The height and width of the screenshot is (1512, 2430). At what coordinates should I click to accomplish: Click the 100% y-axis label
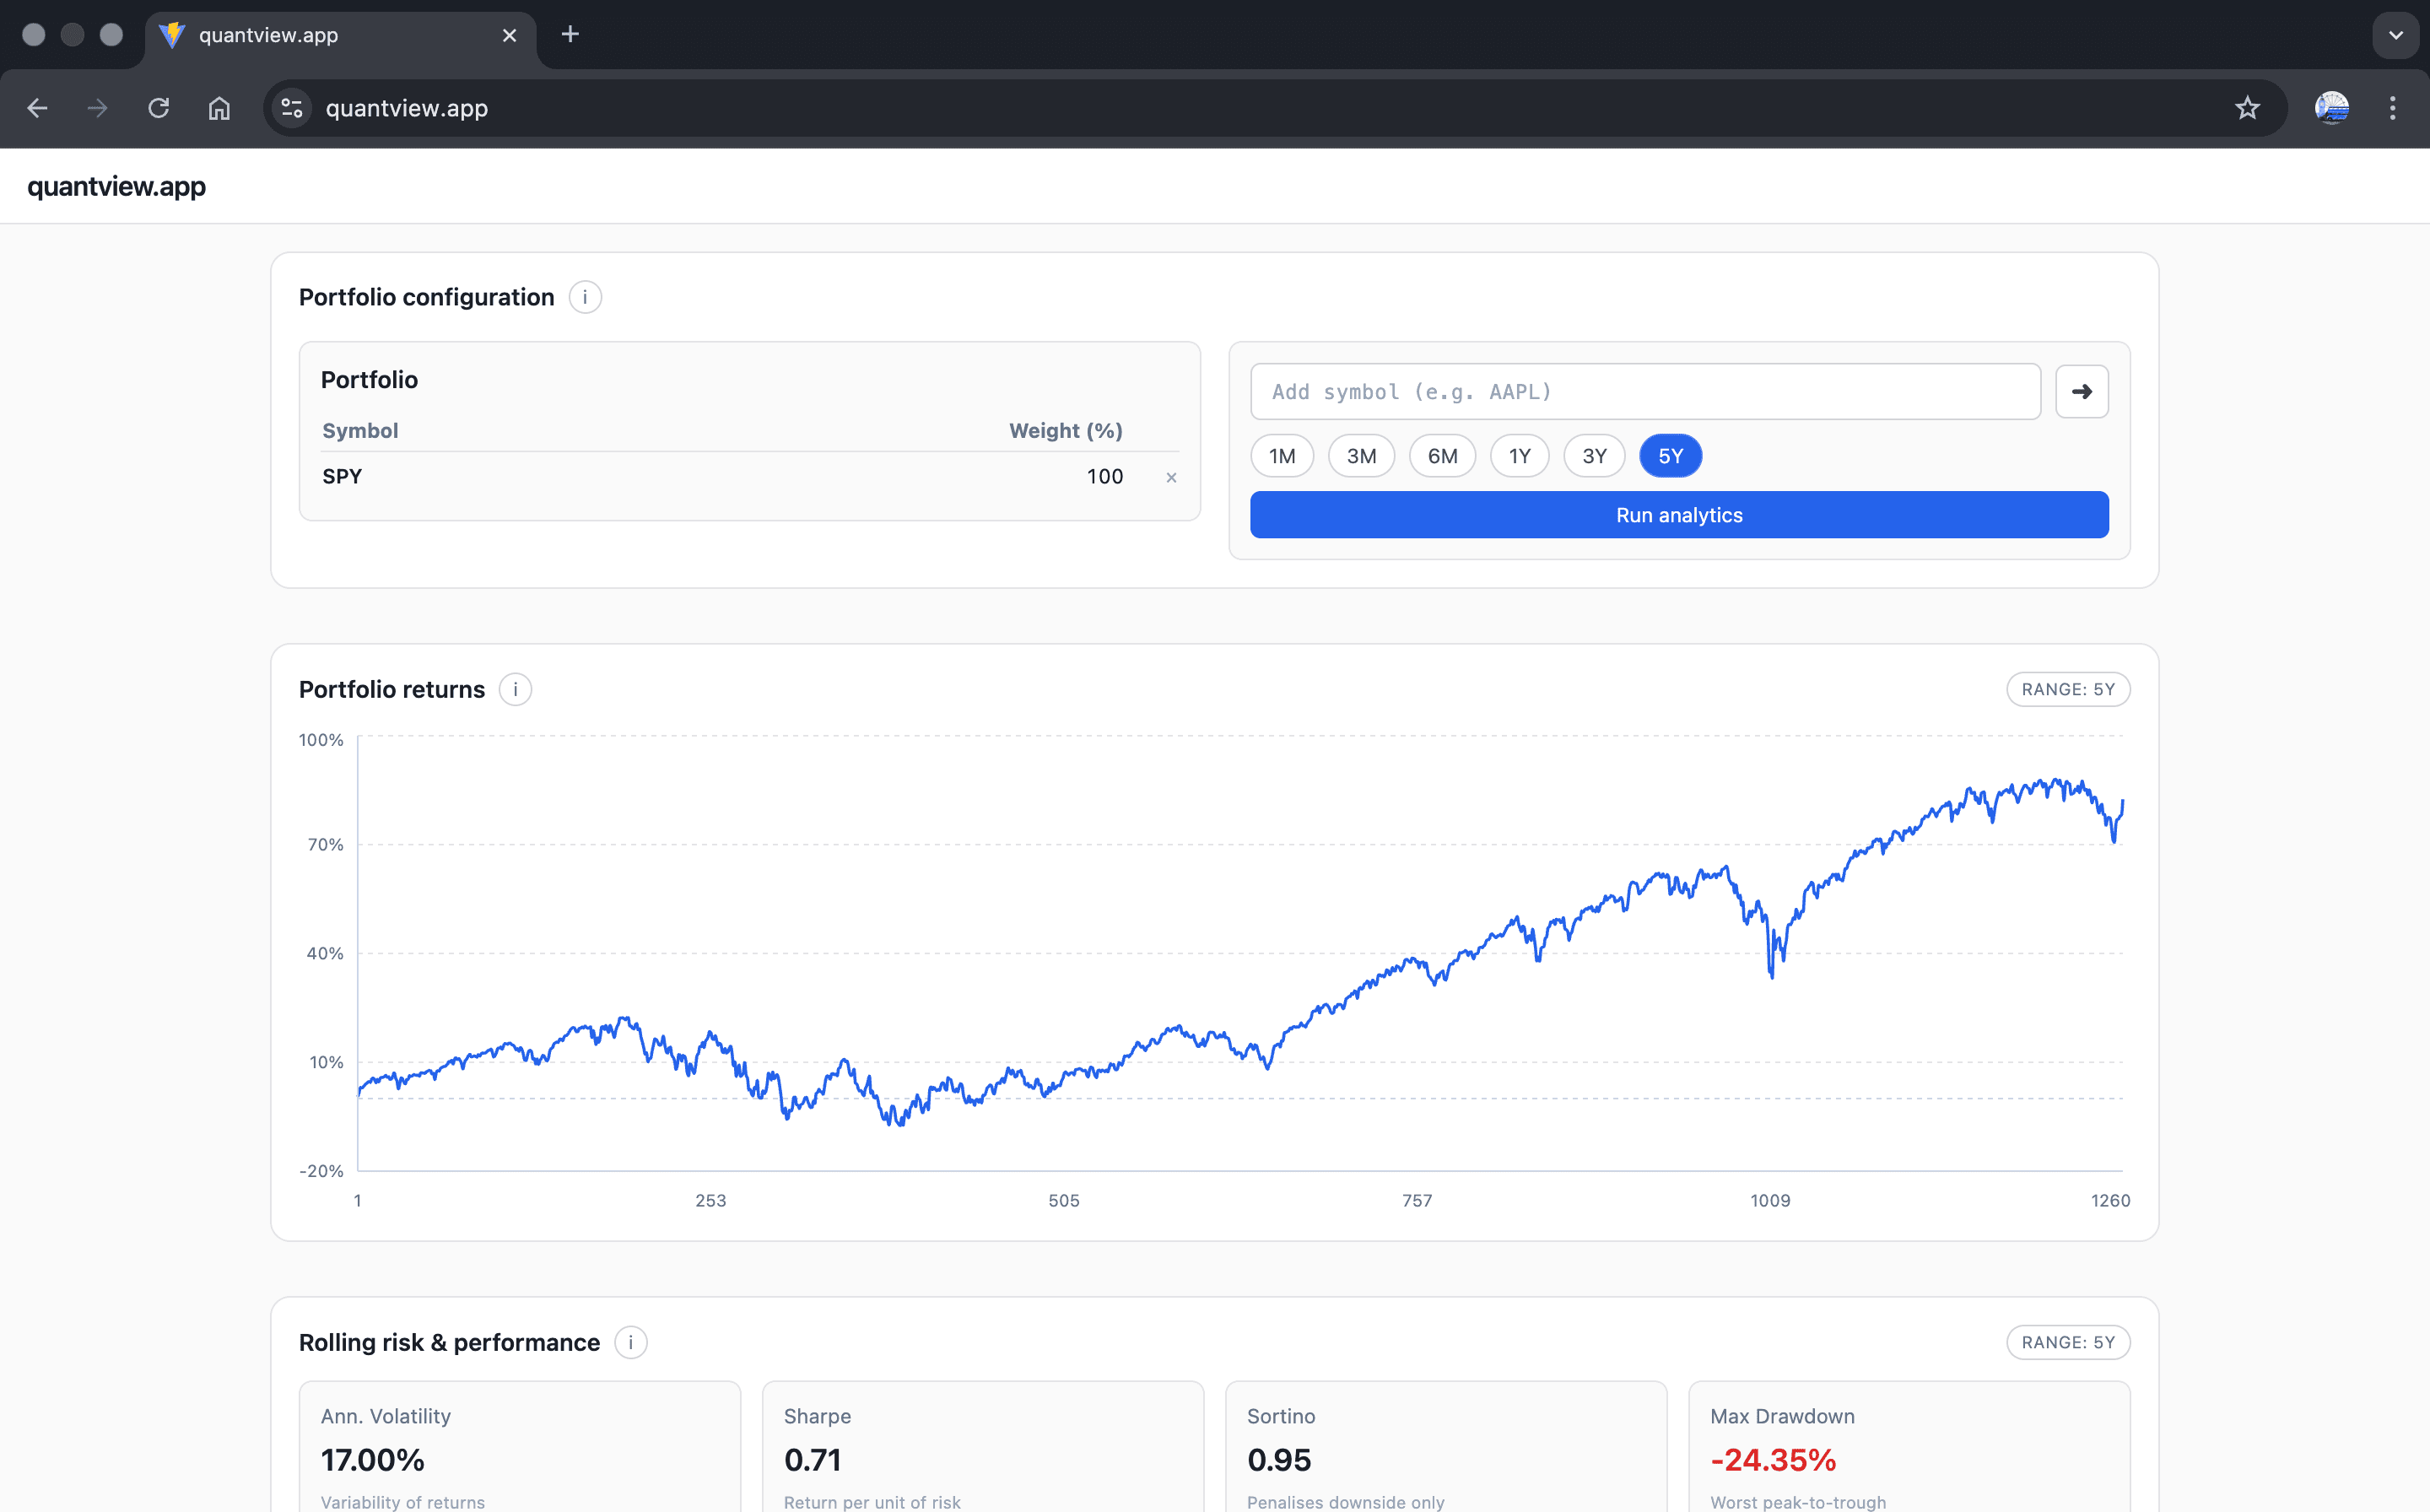tap(321, 740)
